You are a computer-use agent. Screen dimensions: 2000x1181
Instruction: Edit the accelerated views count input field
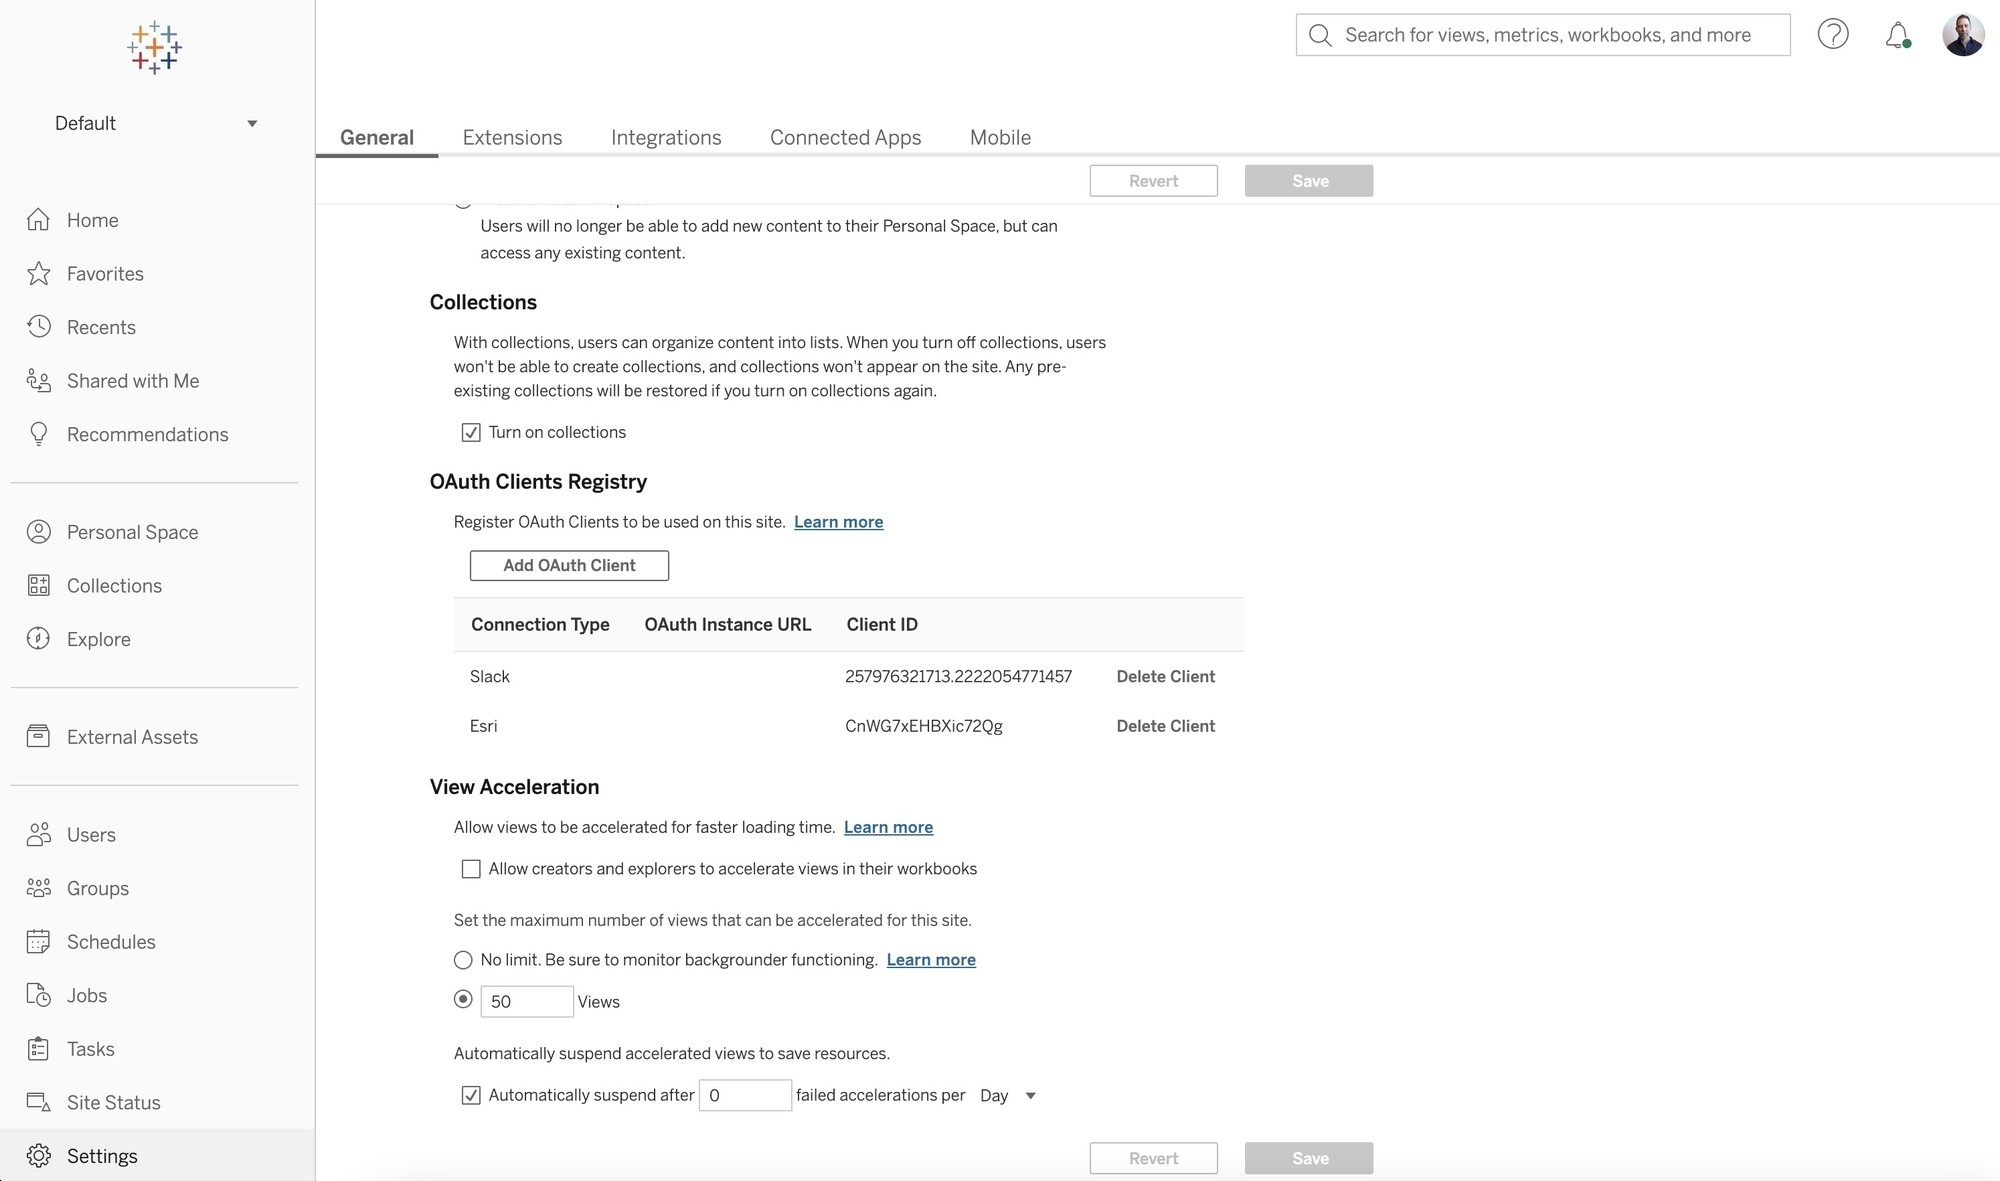[526, 1000]
